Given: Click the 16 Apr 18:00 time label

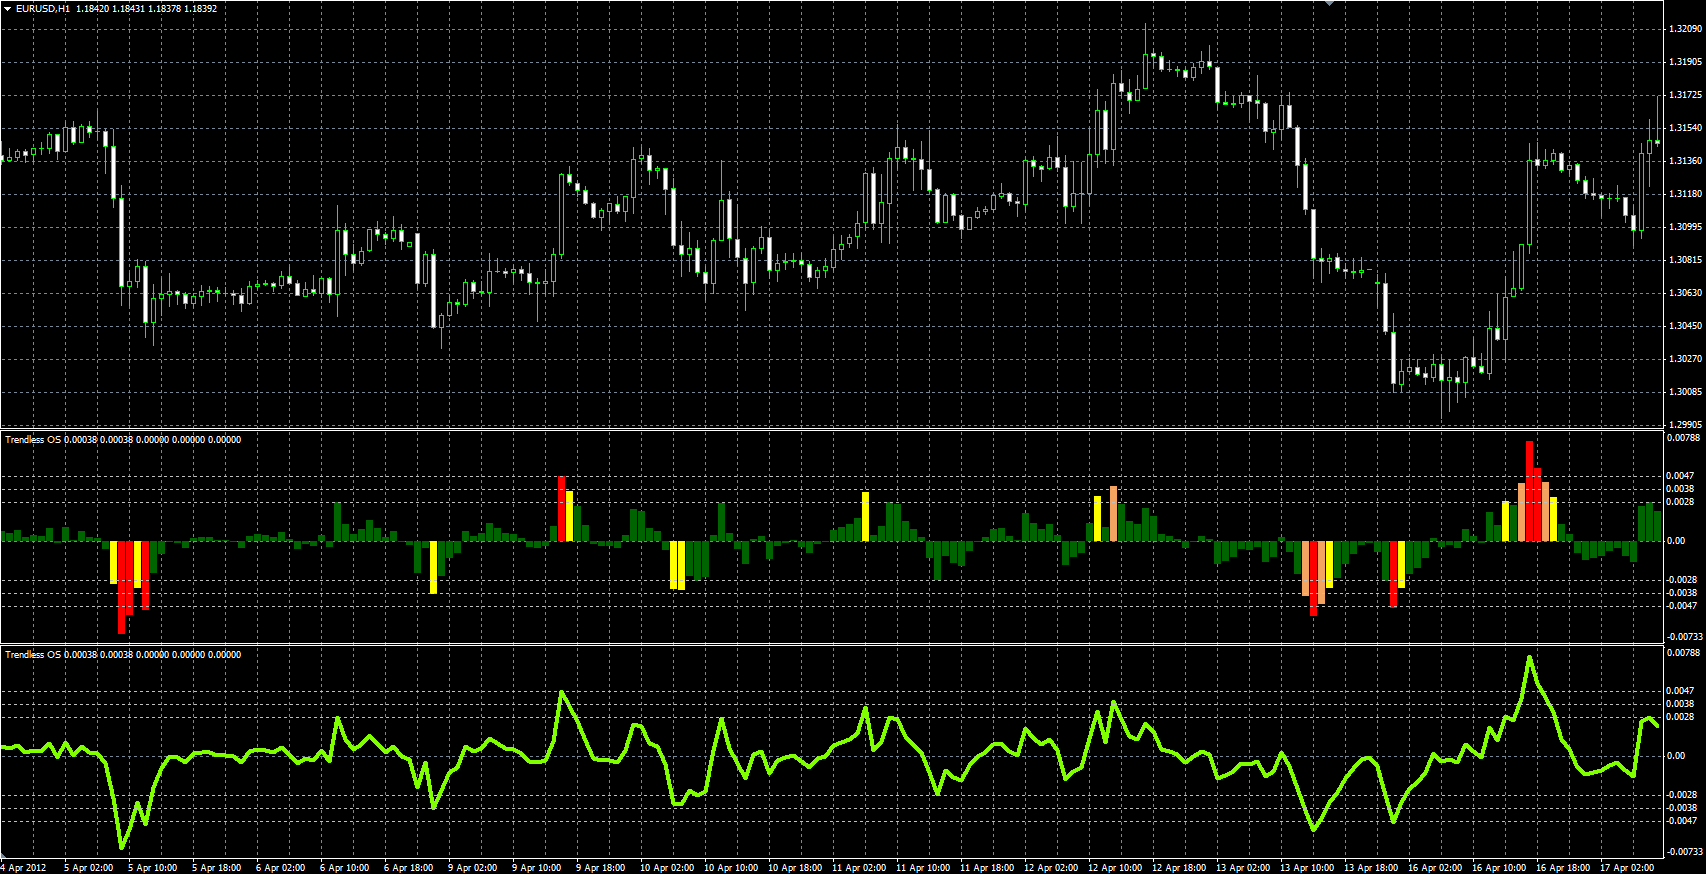Looking at the screenshot, I should coord(1563,868).
